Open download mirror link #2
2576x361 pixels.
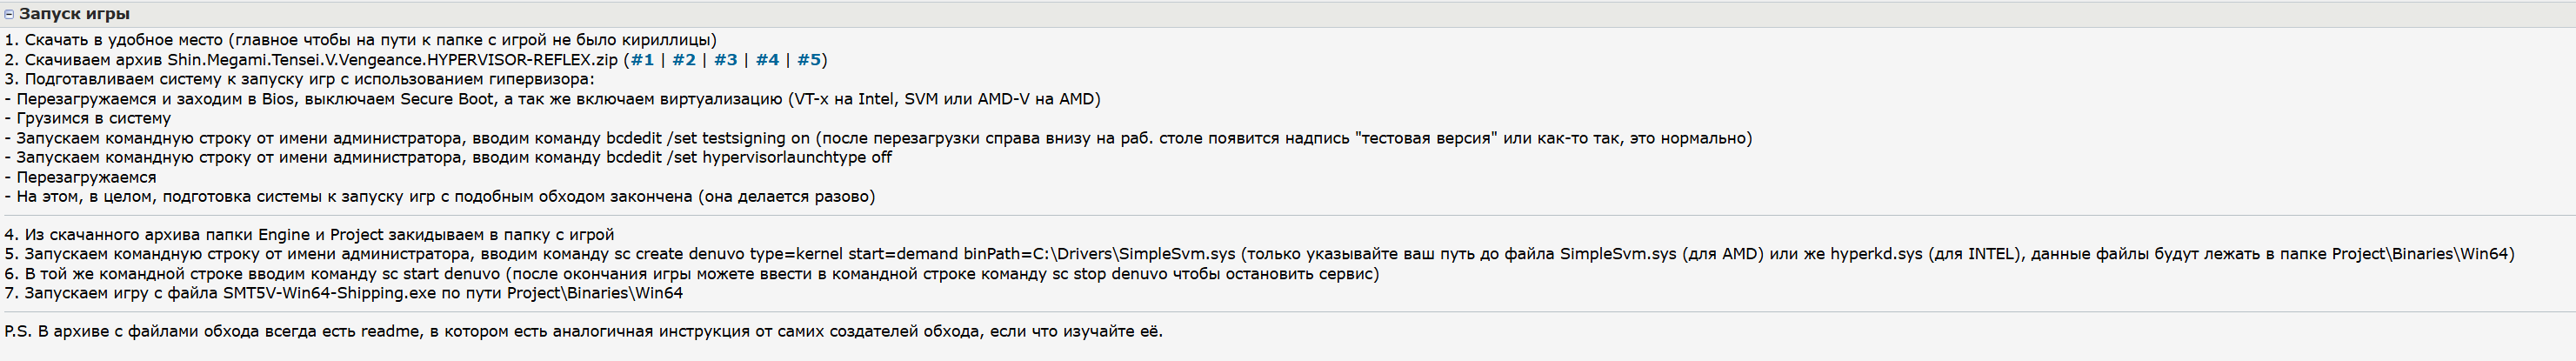tap(684, 60)
